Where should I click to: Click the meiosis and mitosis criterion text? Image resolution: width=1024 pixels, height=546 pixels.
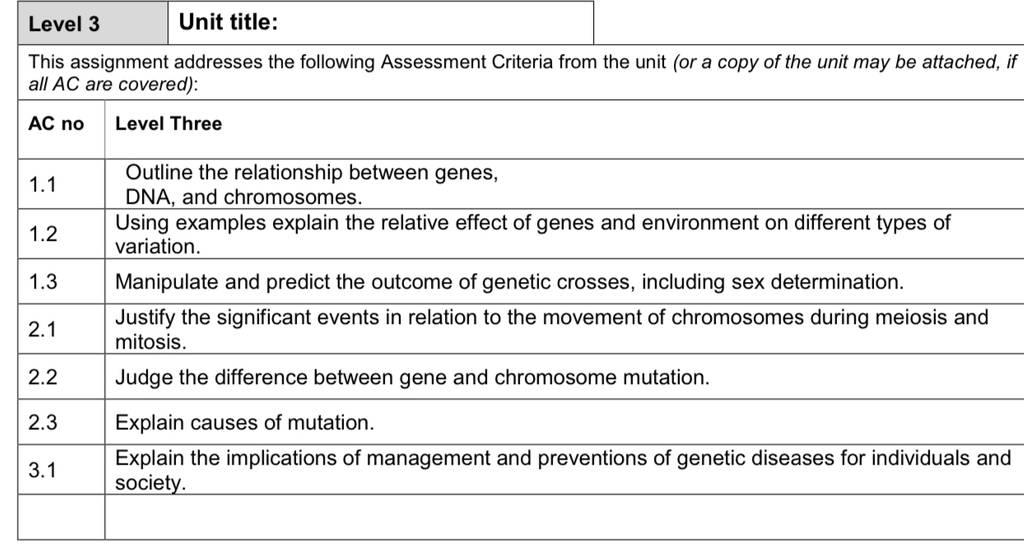point(552,329)
